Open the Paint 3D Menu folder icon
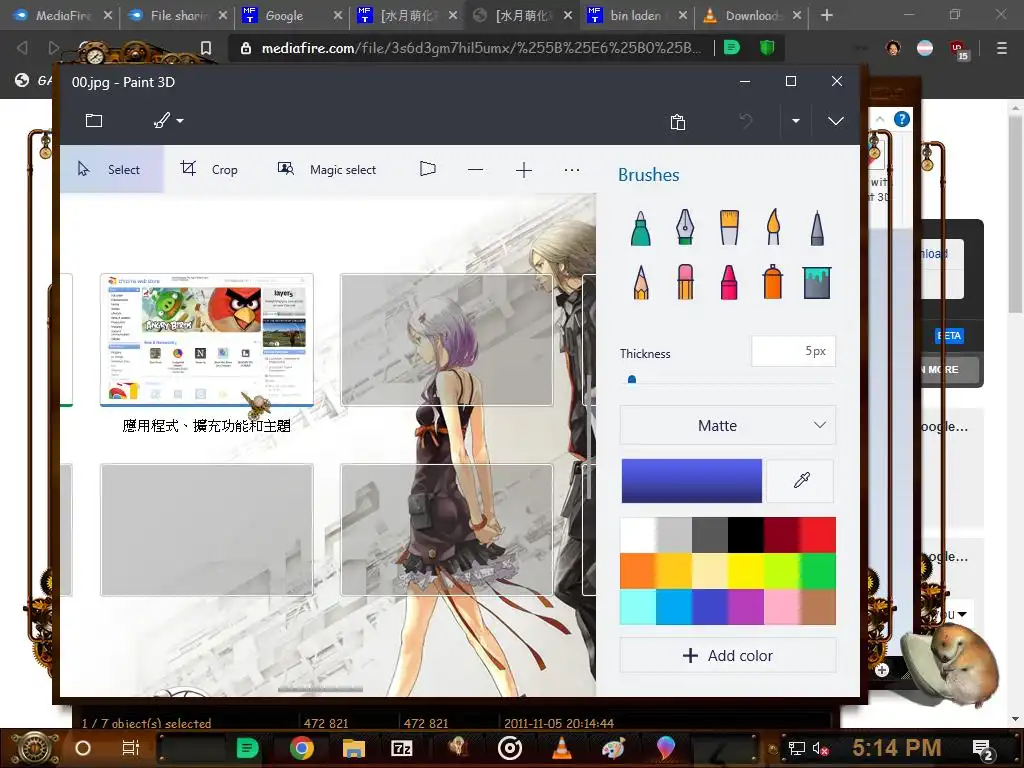The image size is (1024, 768). pyautogui.click(x=94, y=120)
